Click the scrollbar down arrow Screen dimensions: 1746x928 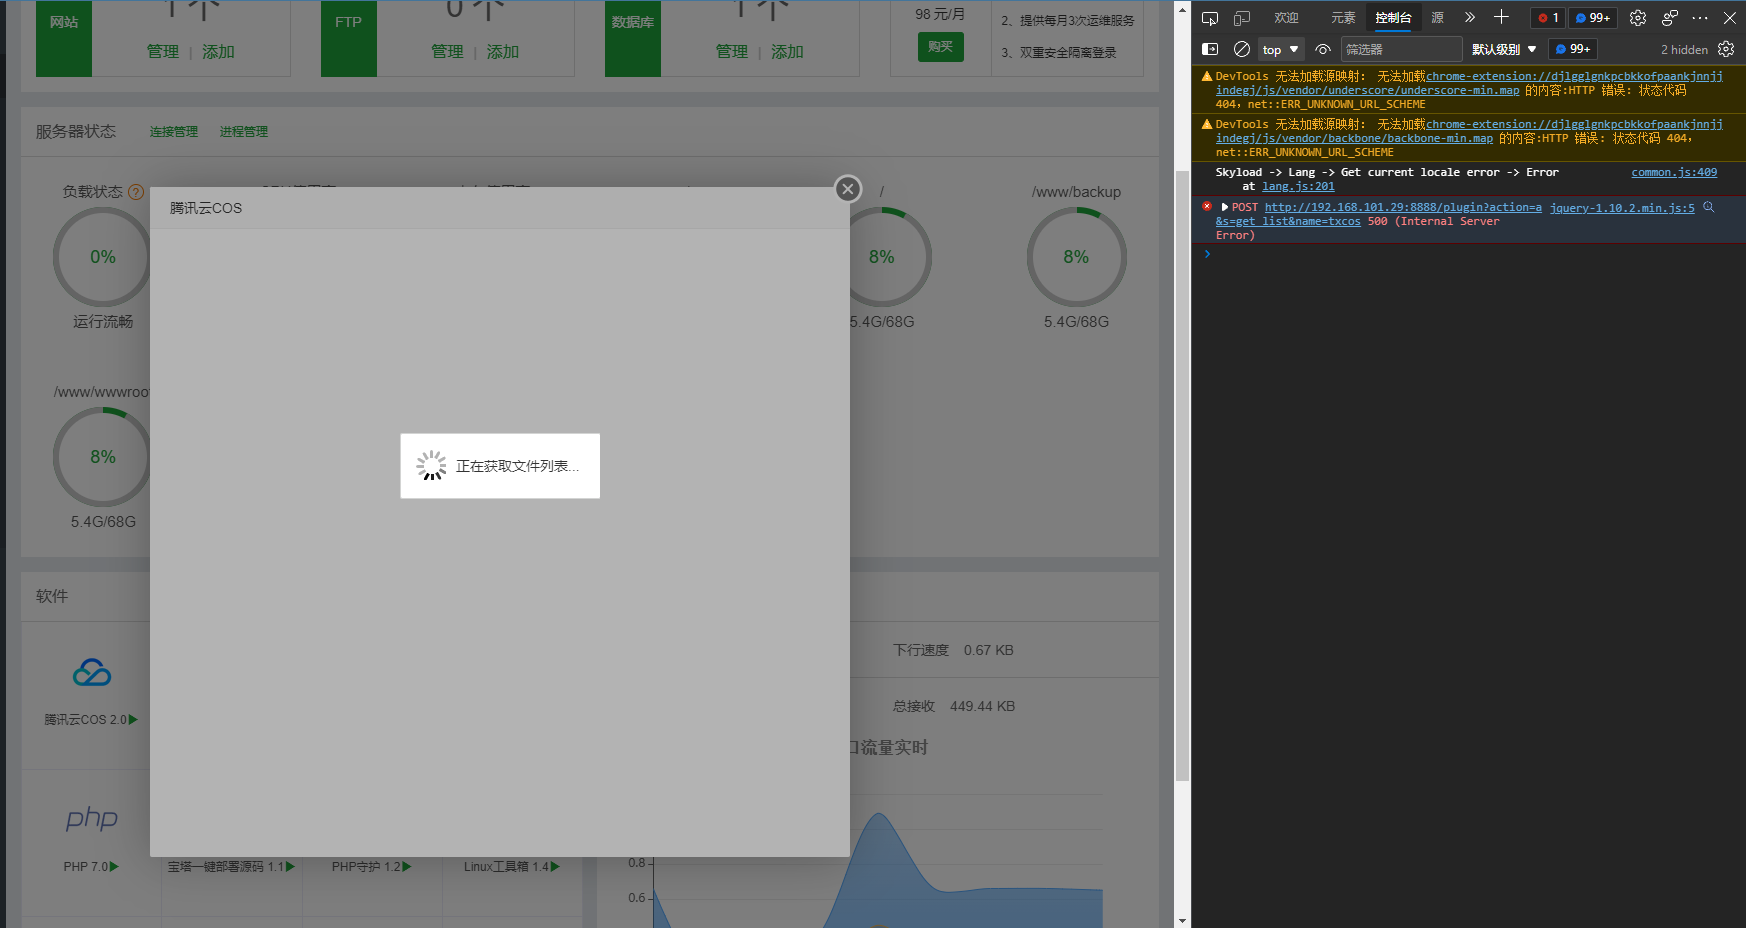tap(1182, 920)
